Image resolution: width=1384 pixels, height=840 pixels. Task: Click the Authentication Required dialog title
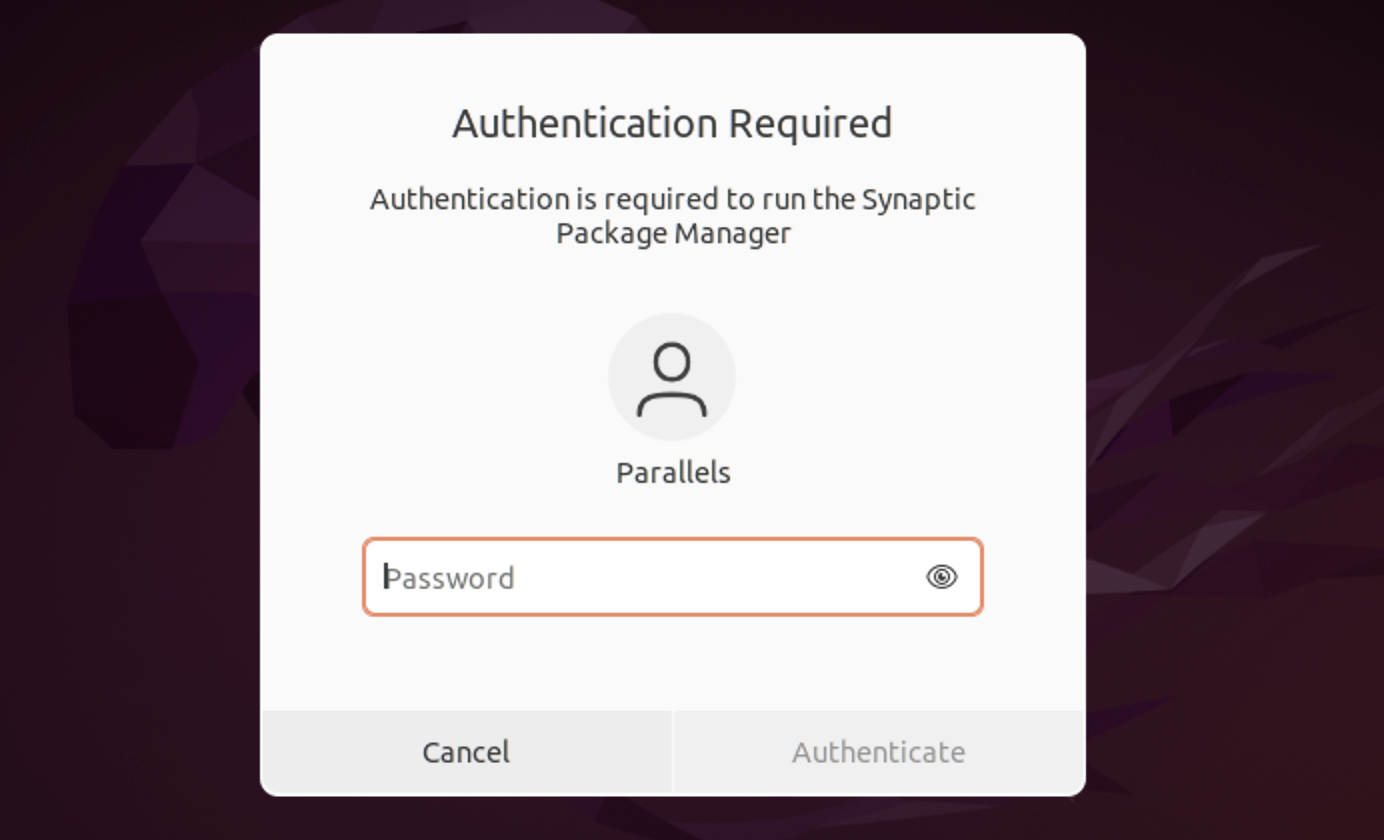tap(672, 122)
